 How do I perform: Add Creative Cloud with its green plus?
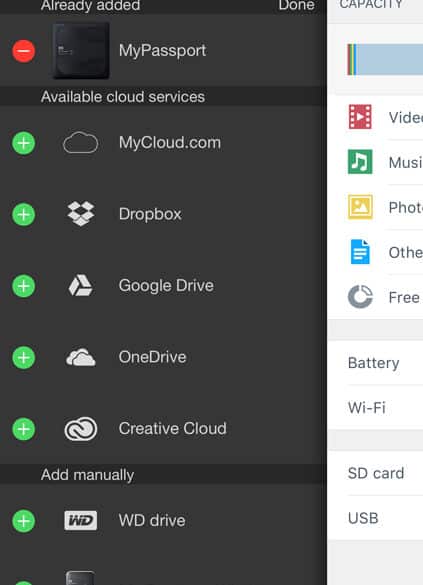point(24,429)
